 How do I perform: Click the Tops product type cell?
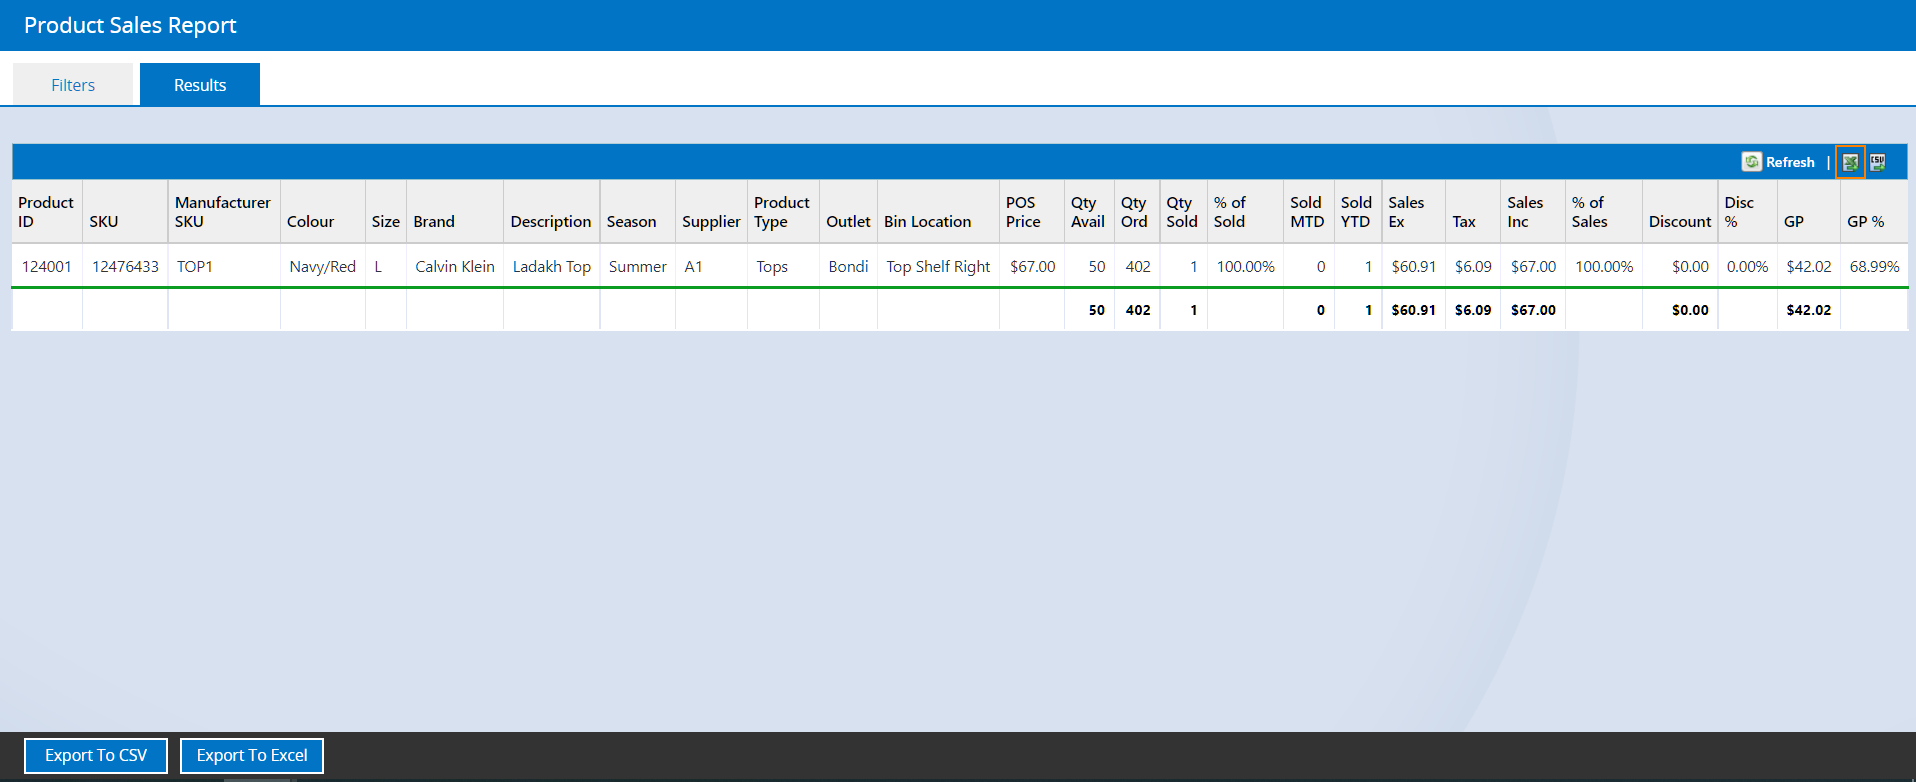click(783, 266)
